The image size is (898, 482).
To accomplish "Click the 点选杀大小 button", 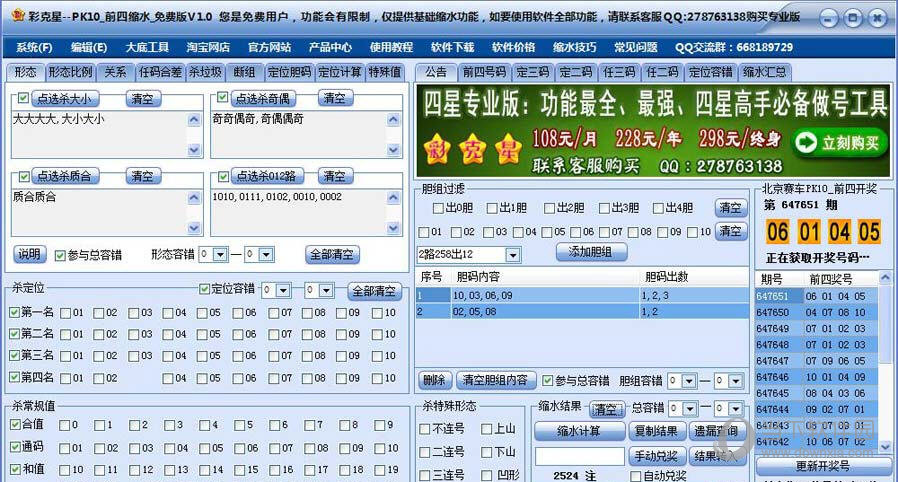I will point(65,98).
